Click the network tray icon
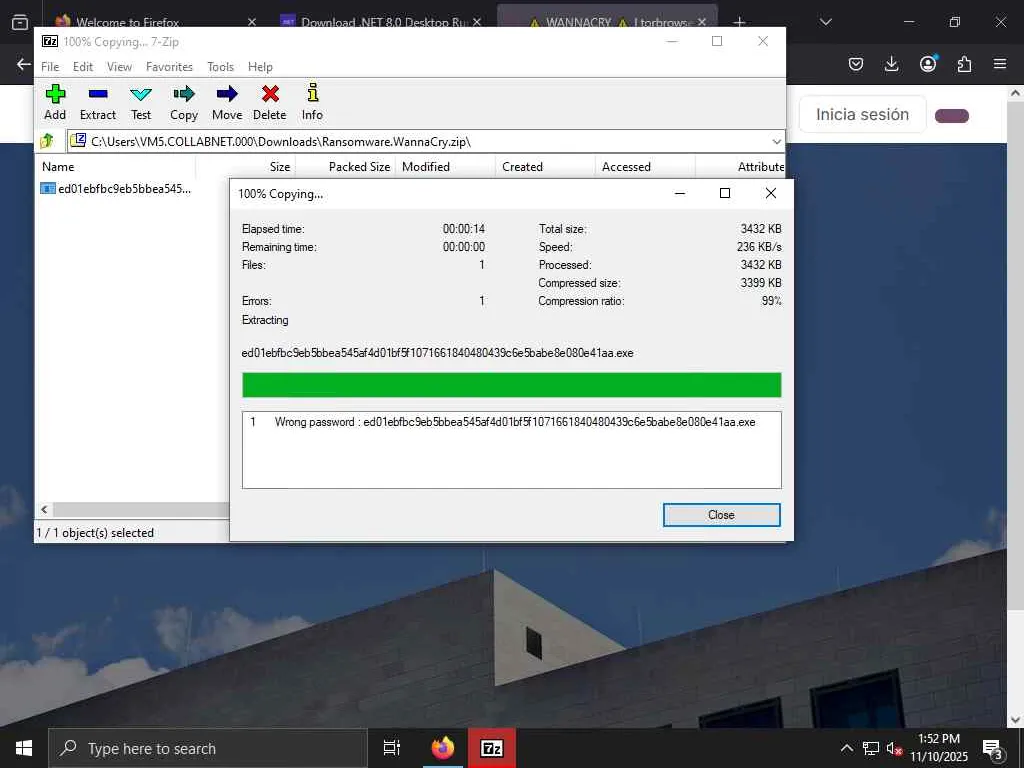 point(871,748)
